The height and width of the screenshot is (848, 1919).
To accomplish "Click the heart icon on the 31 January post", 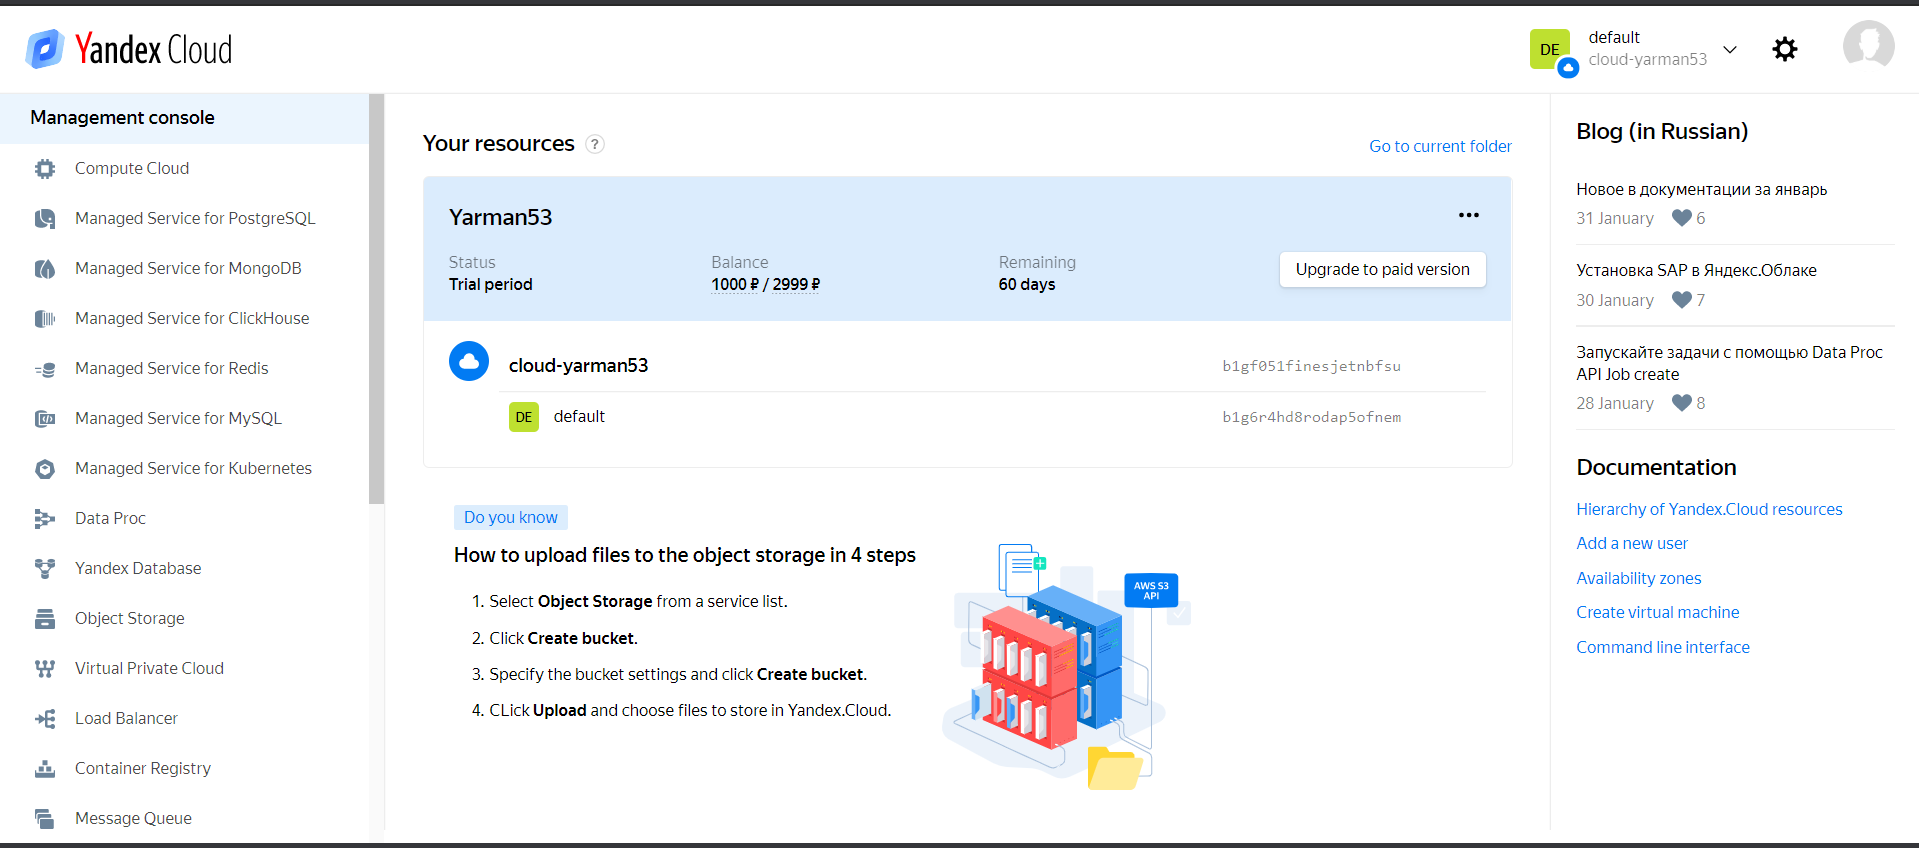I will [1682, 218].
